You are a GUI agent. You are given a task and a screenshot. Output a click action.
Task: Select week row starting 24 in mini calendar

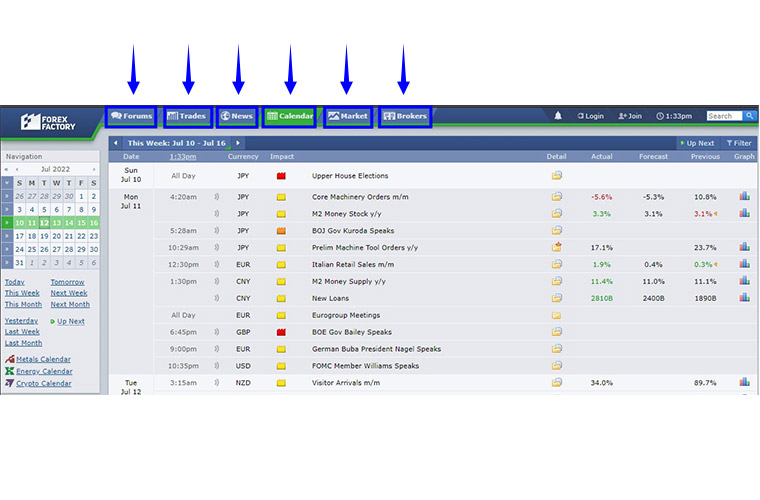point(7,249)
